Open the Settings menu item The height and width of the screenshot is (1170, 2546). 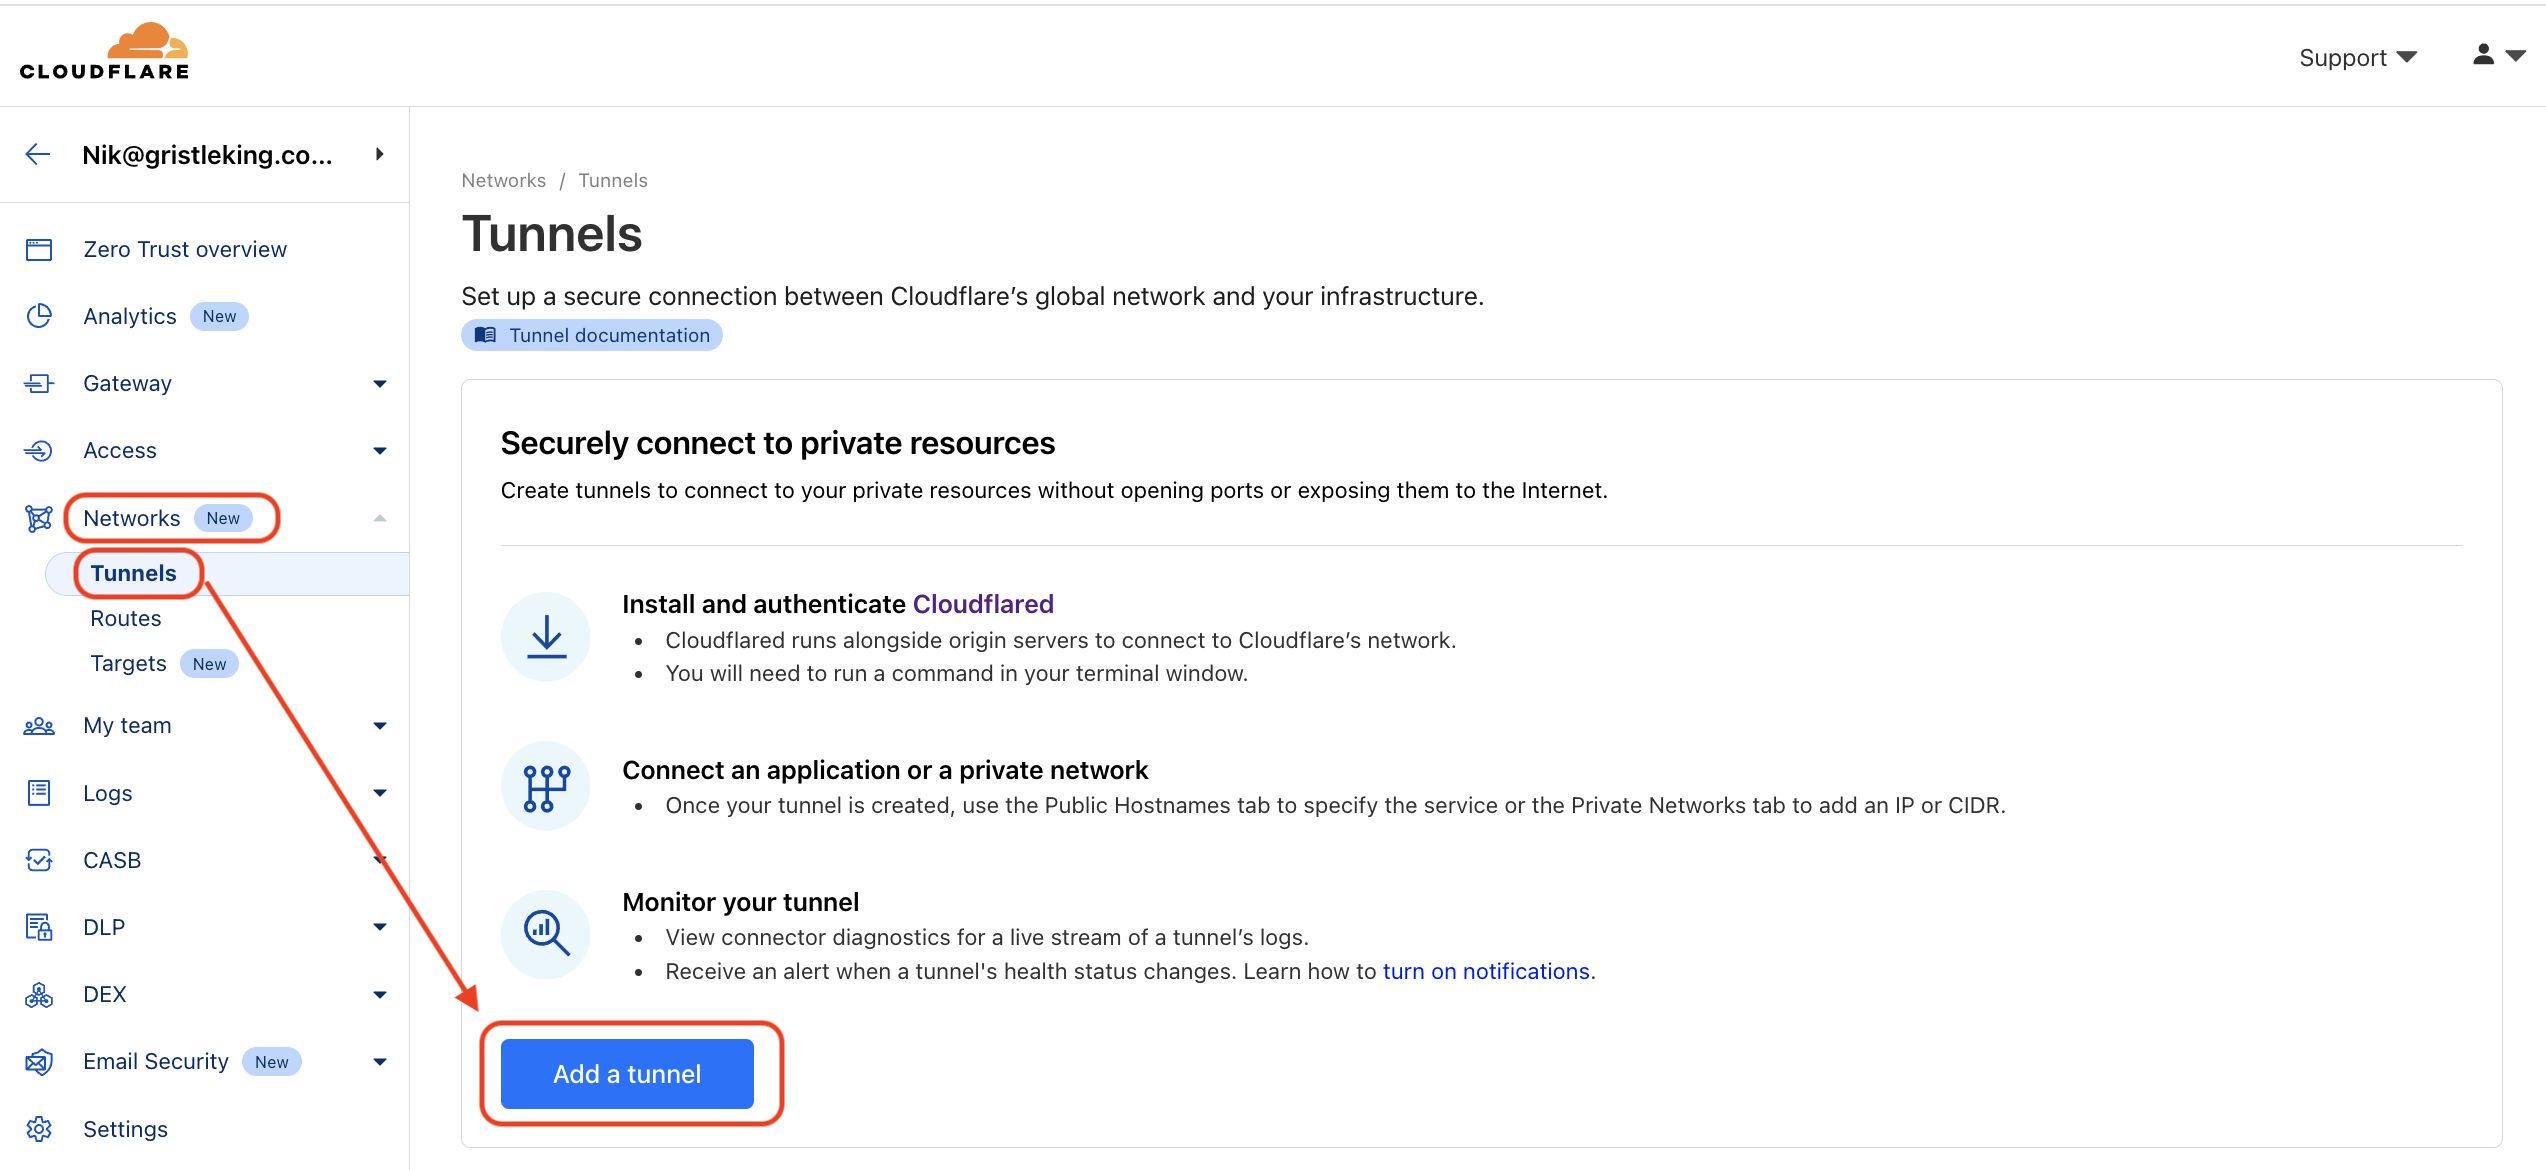(x=126, y=1129)
